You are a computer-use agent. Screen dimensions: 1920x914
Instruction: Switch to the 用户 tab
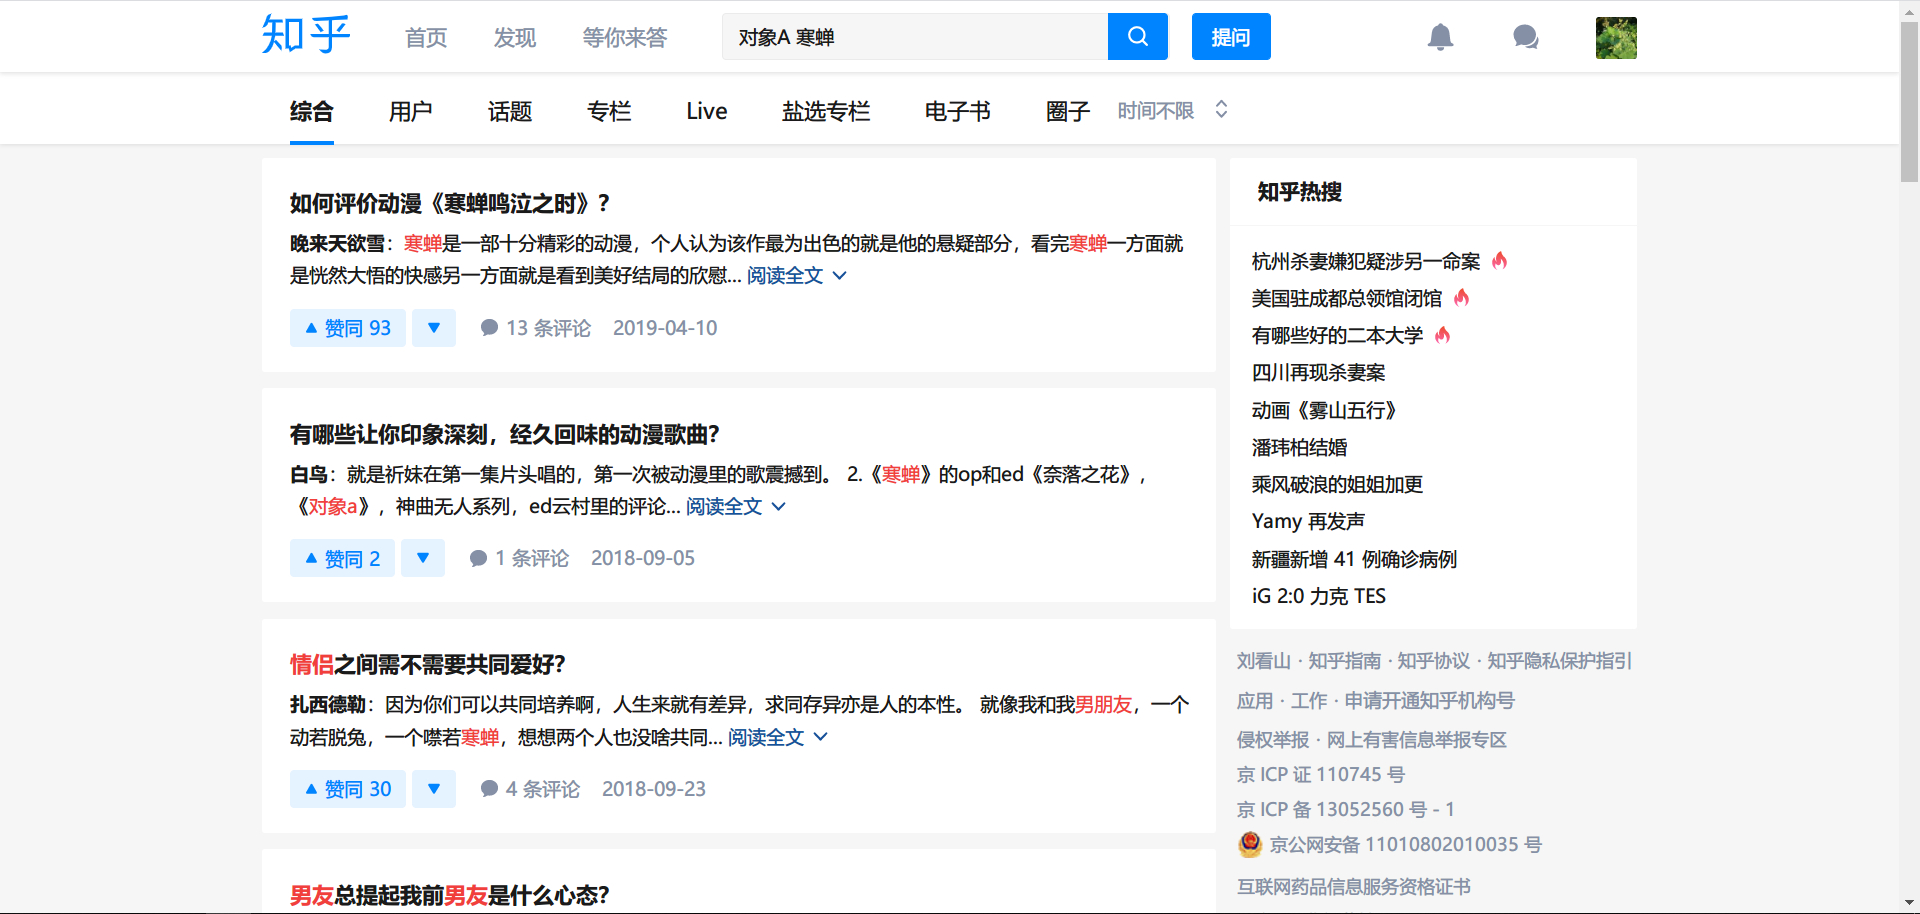click(410, 111)
